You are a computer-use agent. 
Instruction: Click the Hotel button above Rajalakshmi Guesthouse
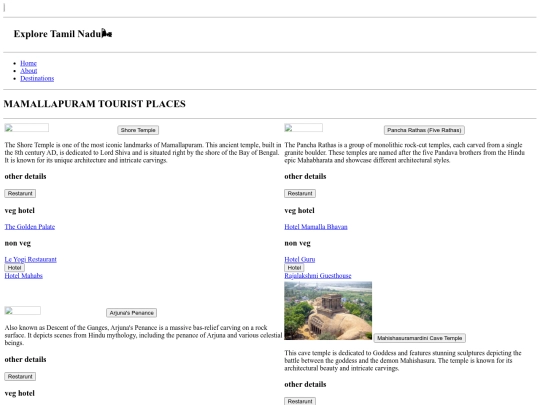[x=294, y=268]
